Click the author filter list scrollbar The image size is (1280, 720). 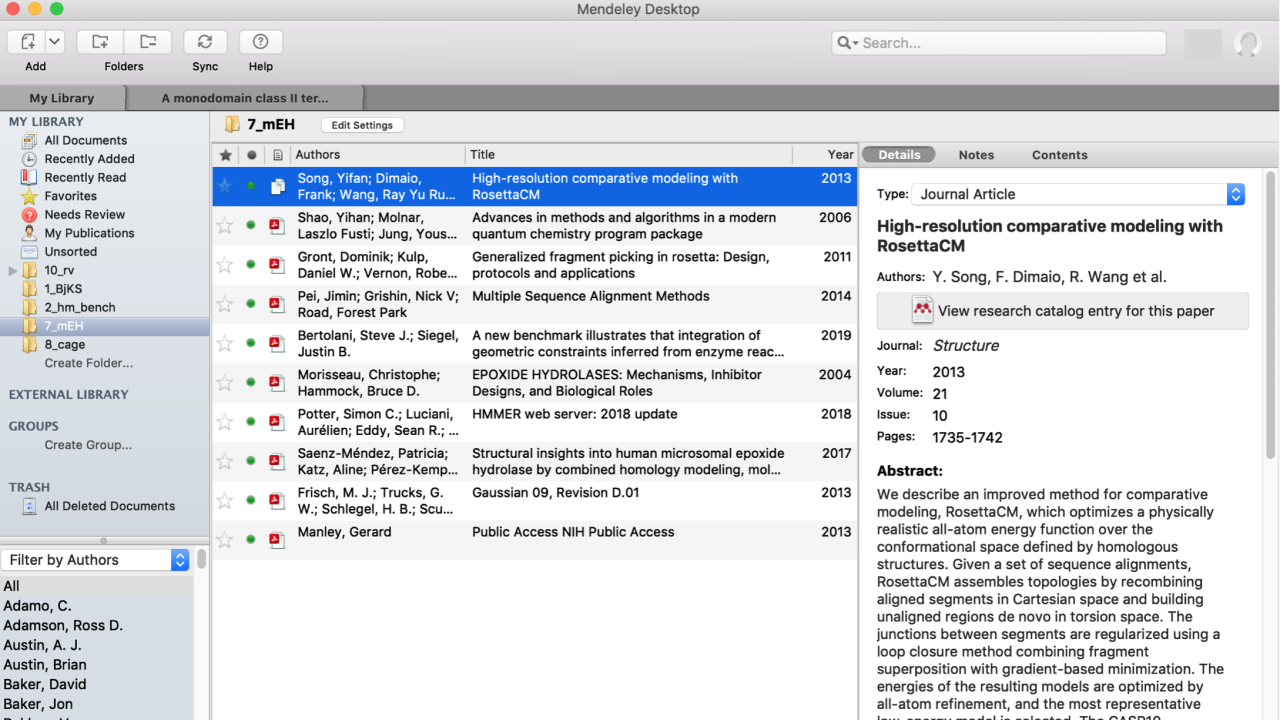(x=201, y=559)
